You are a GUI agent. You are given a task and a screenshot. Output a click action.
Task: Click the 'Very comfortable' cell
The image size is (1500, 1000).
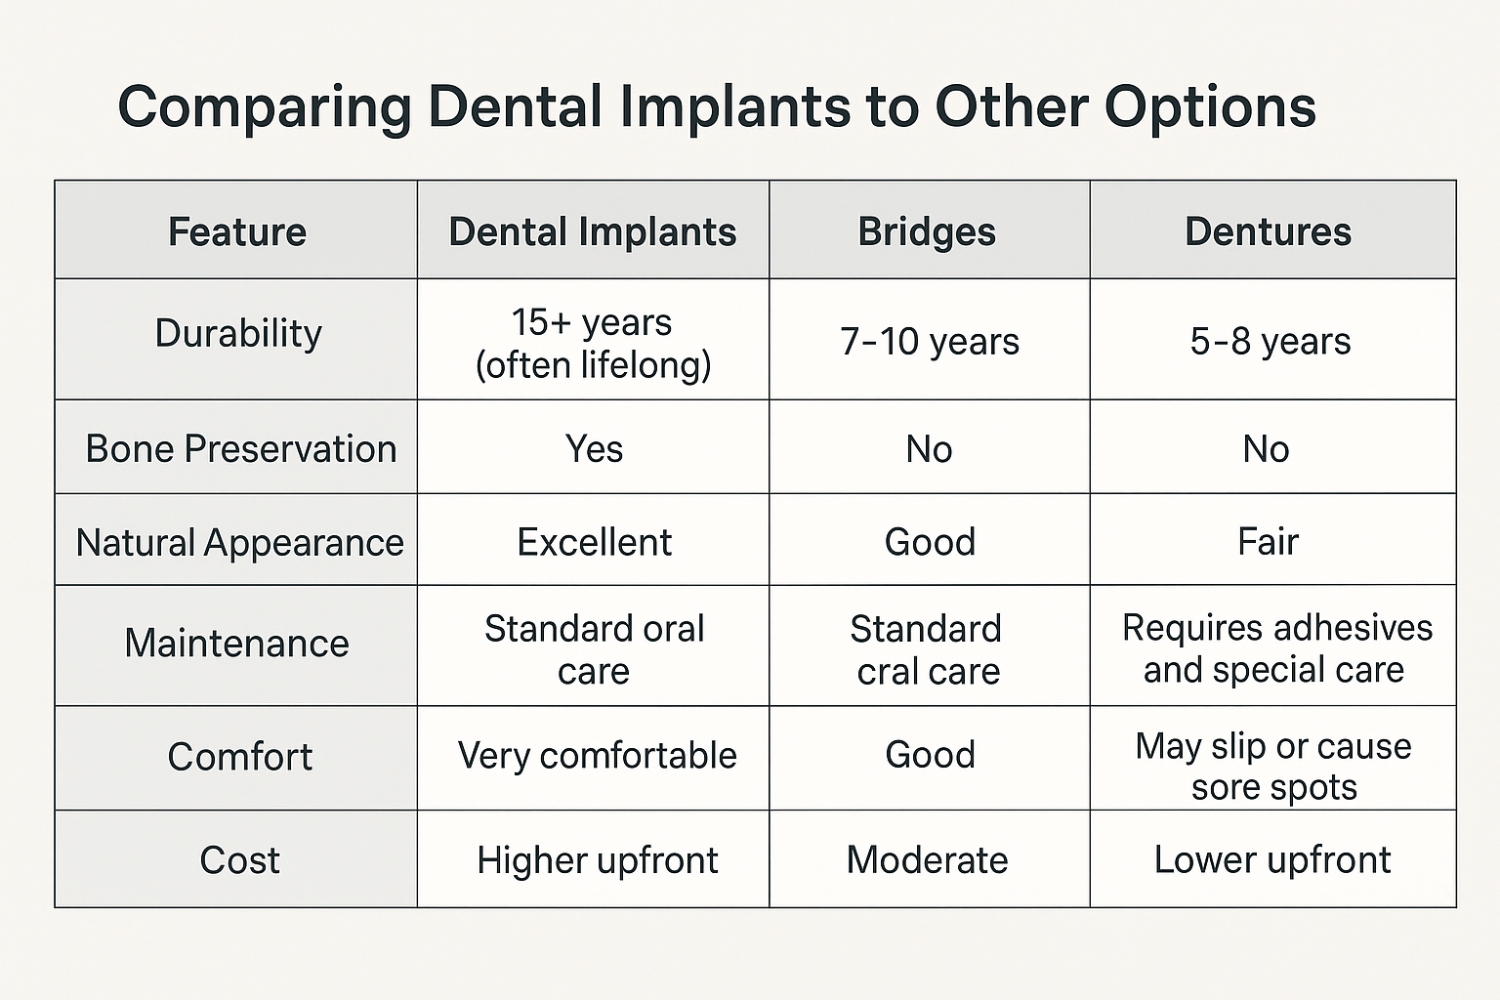[x=597, y=756]
